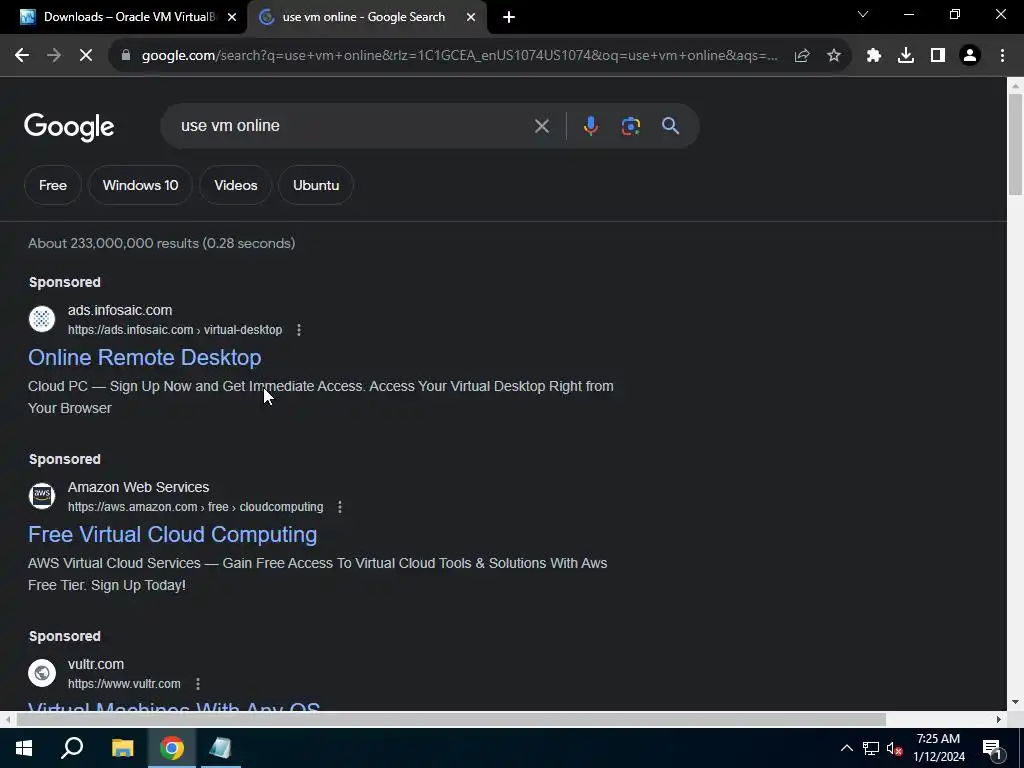
Task: Click the vultr.com globe favicon
Action: click(x=42, y=673)
